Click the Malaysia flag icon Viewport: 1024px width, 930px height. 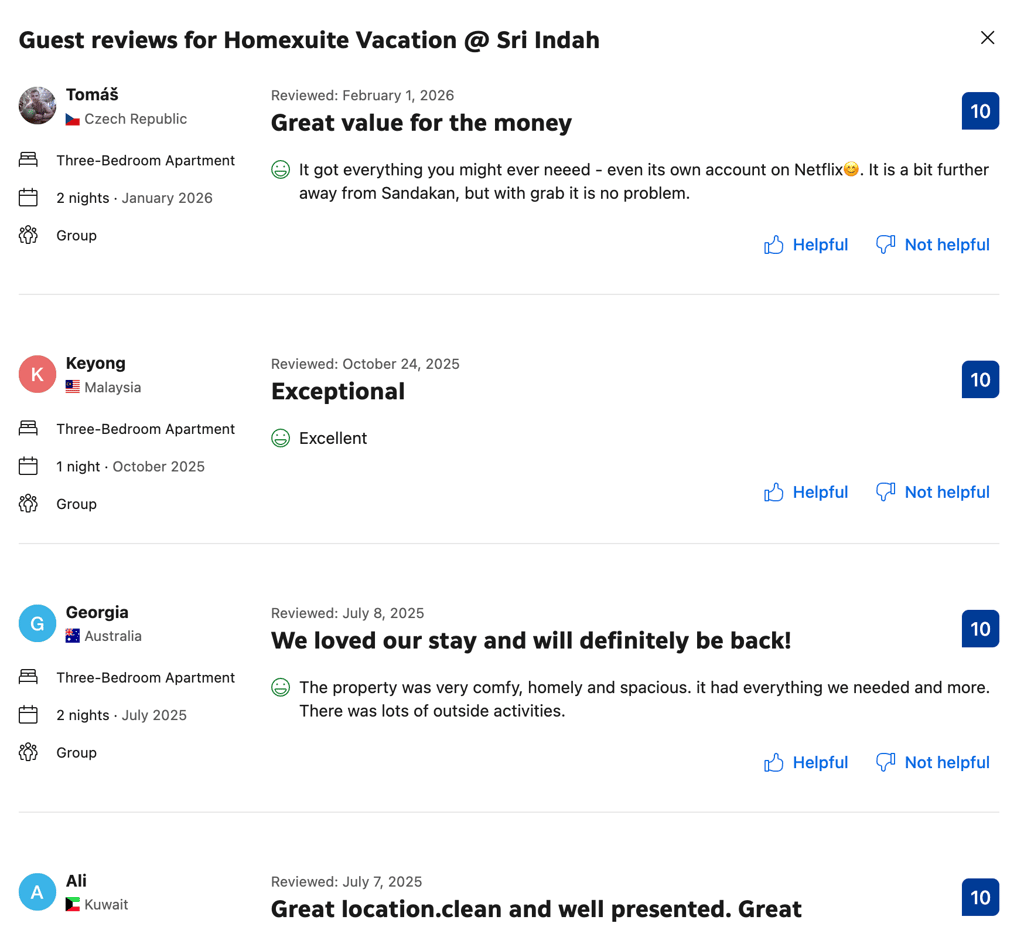pyautogui.click(x=73, y=387)
